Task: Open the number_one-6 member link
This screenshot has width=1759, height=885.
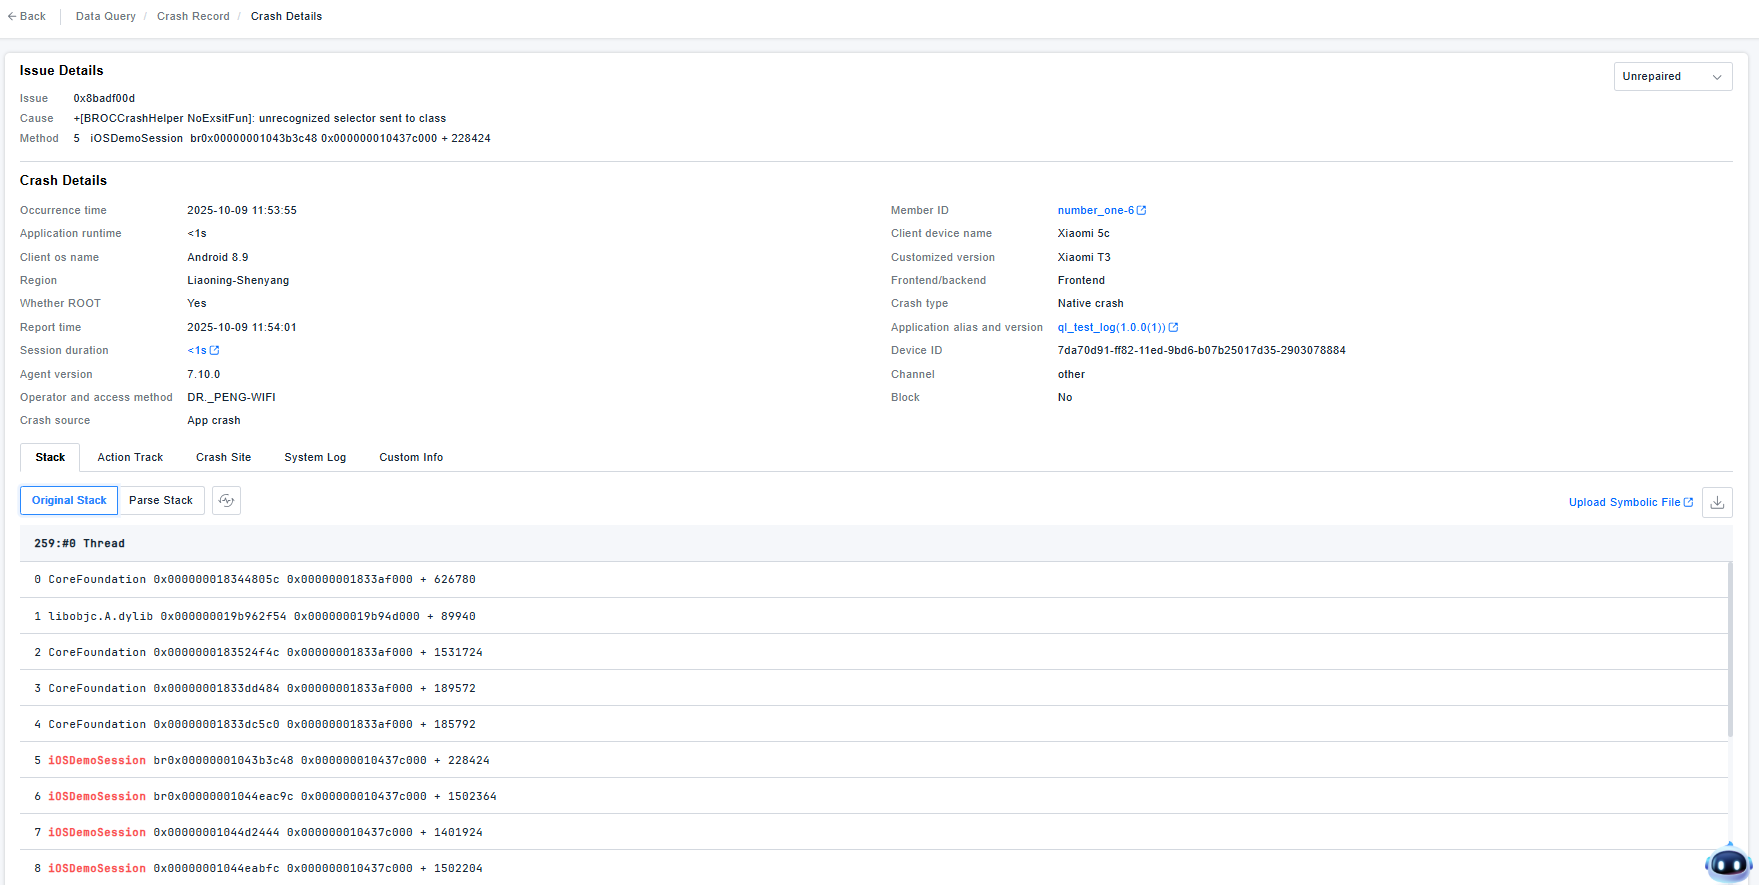Action: click(x=1095, y=211)
